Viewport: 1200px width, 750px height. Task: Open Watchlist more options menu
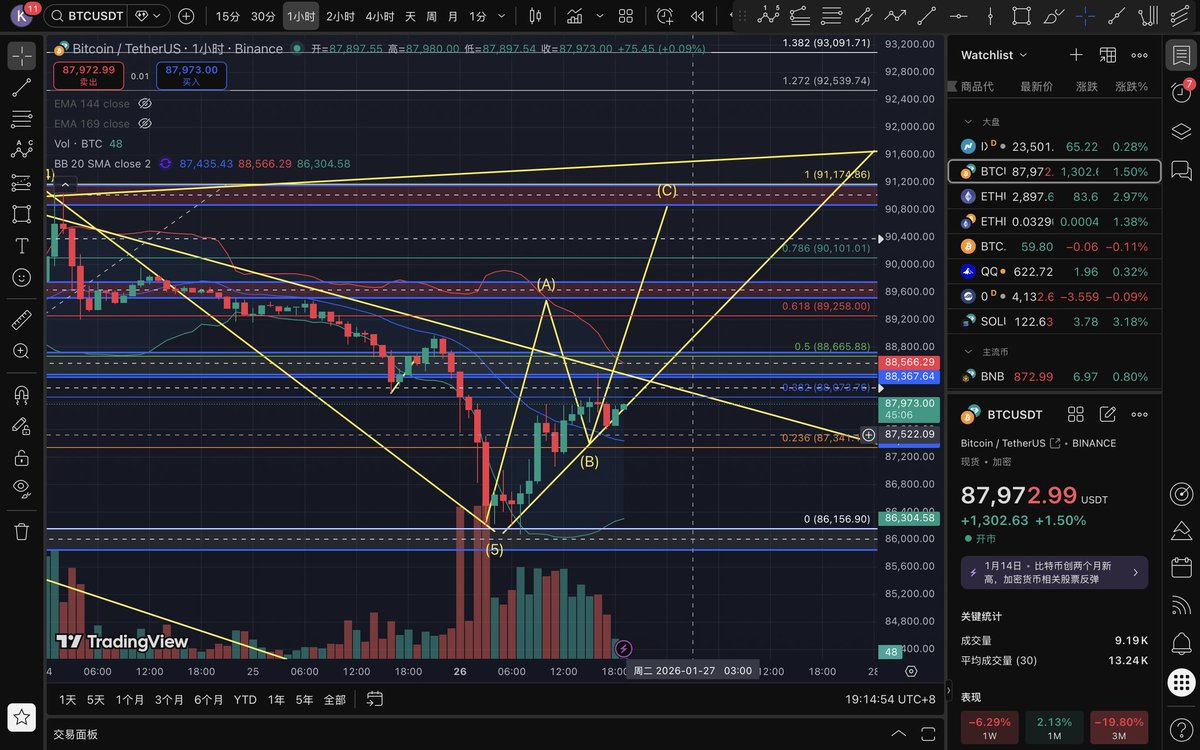[1139, 55]
